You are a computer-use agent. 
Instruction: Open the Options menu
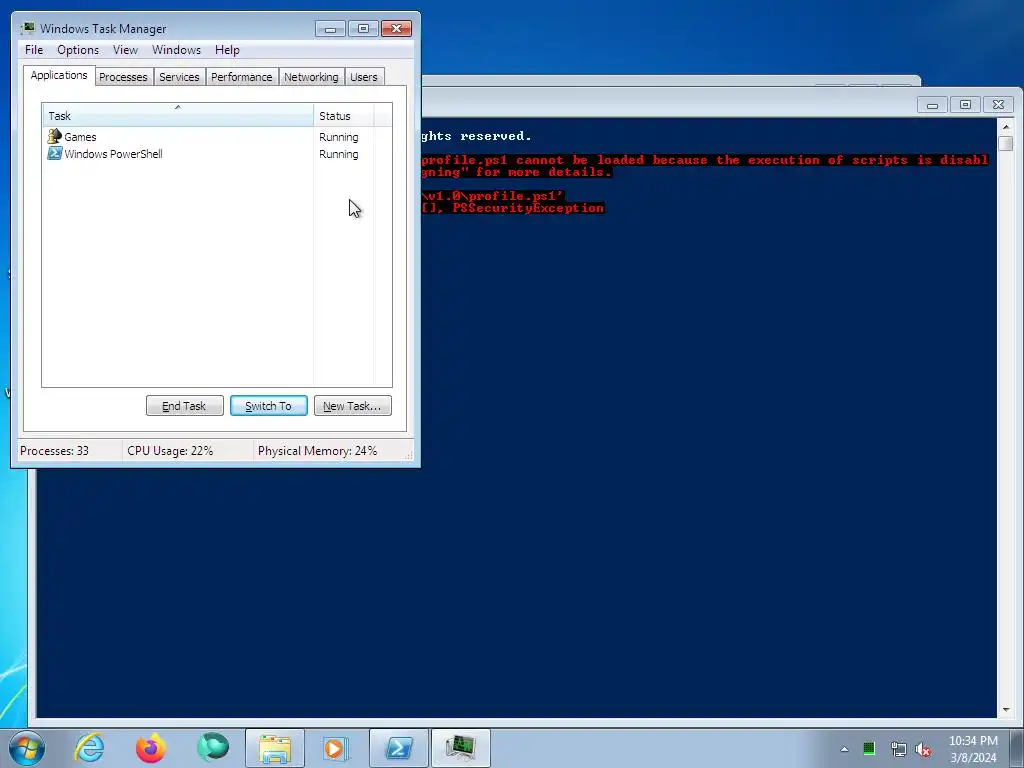(78, 50)
